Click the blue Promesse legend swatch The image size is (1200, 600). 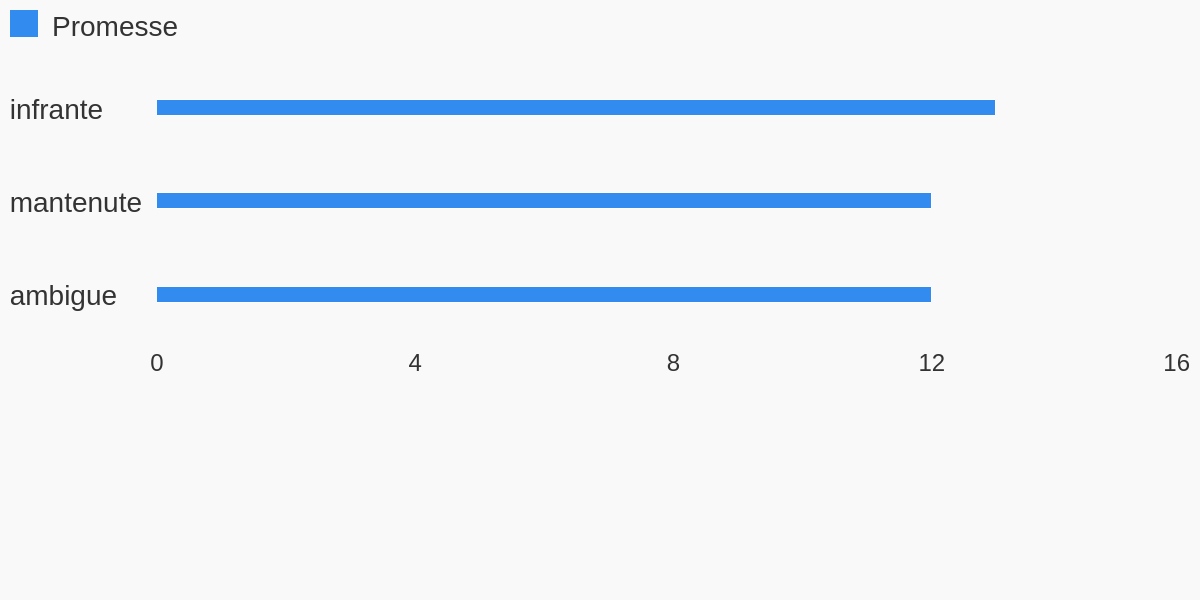click(24, 24)
